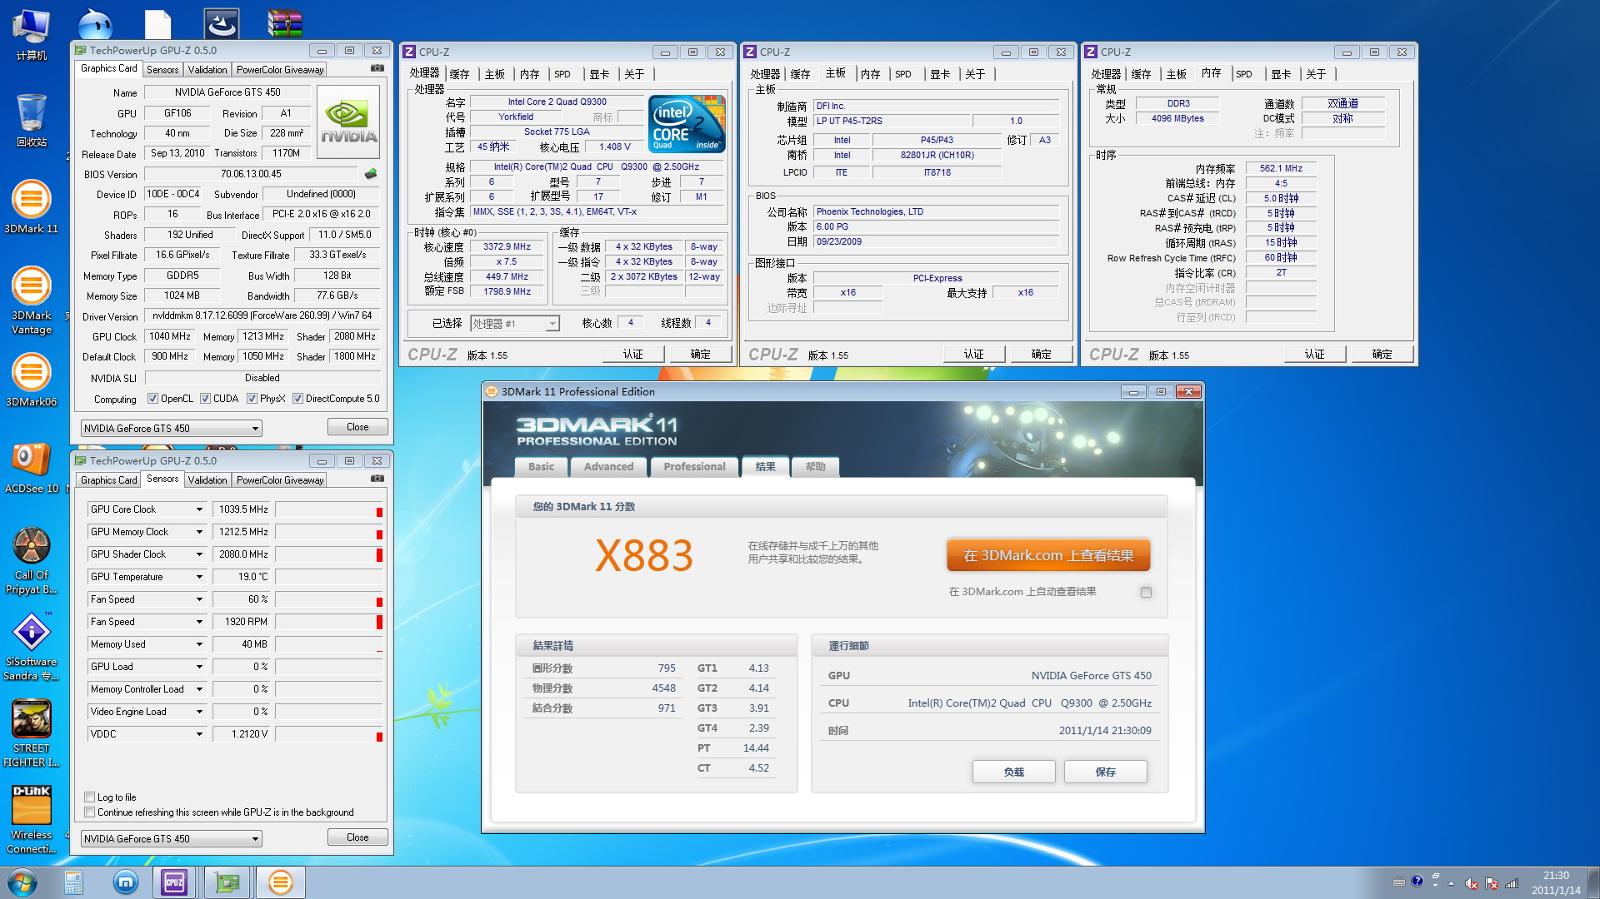Open the D-Link Wireless Connection desktop icon
1600x899 pixels.
[x=31, y=820]
